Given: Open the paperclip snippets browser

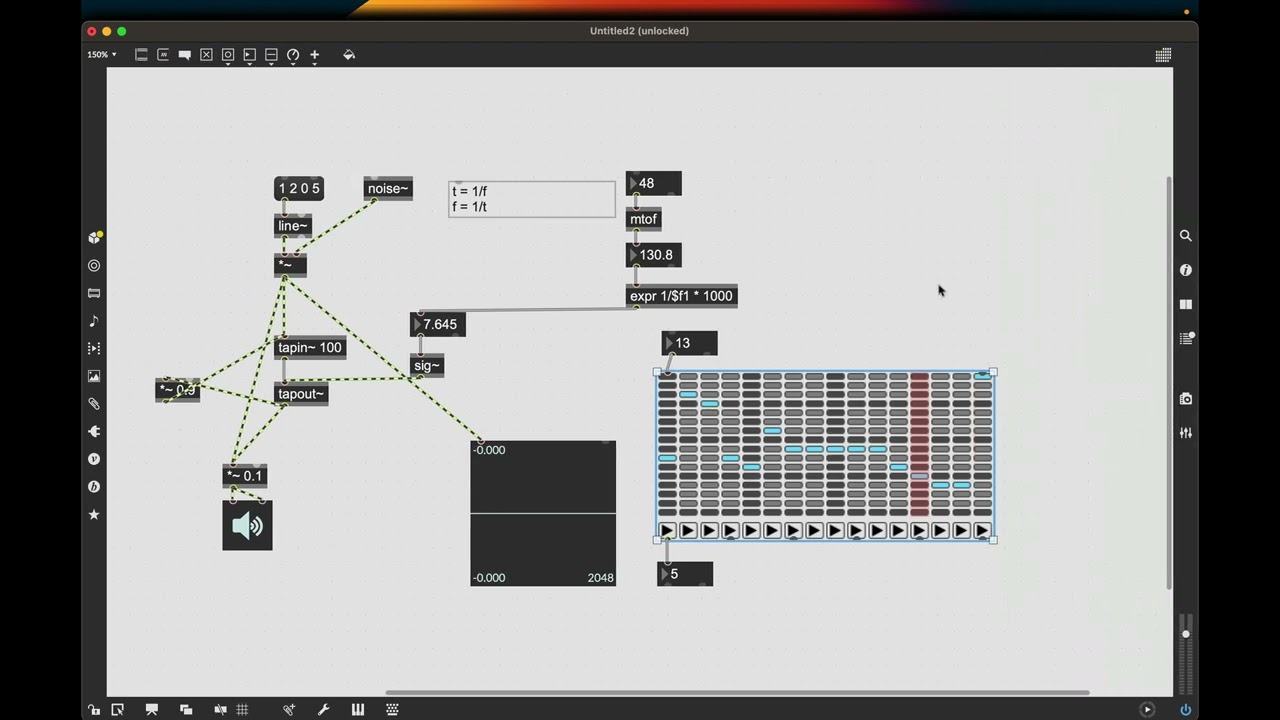Looking at the screenshot, I should pos(94,404).
